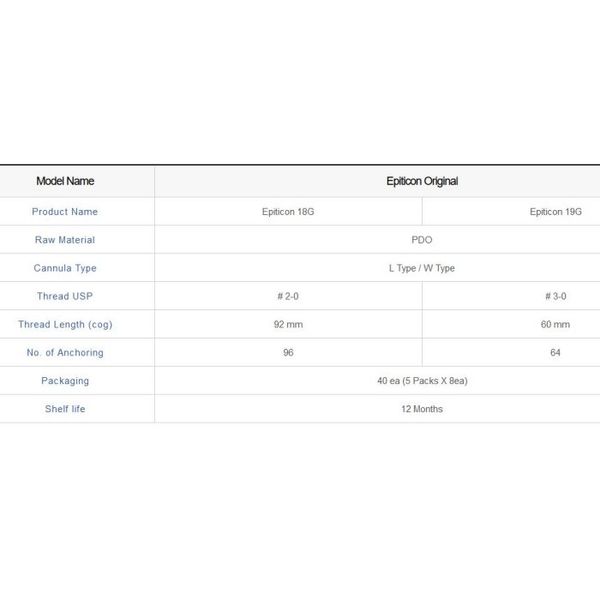
Task: Click the Thread USP row label
Action: 65,296
